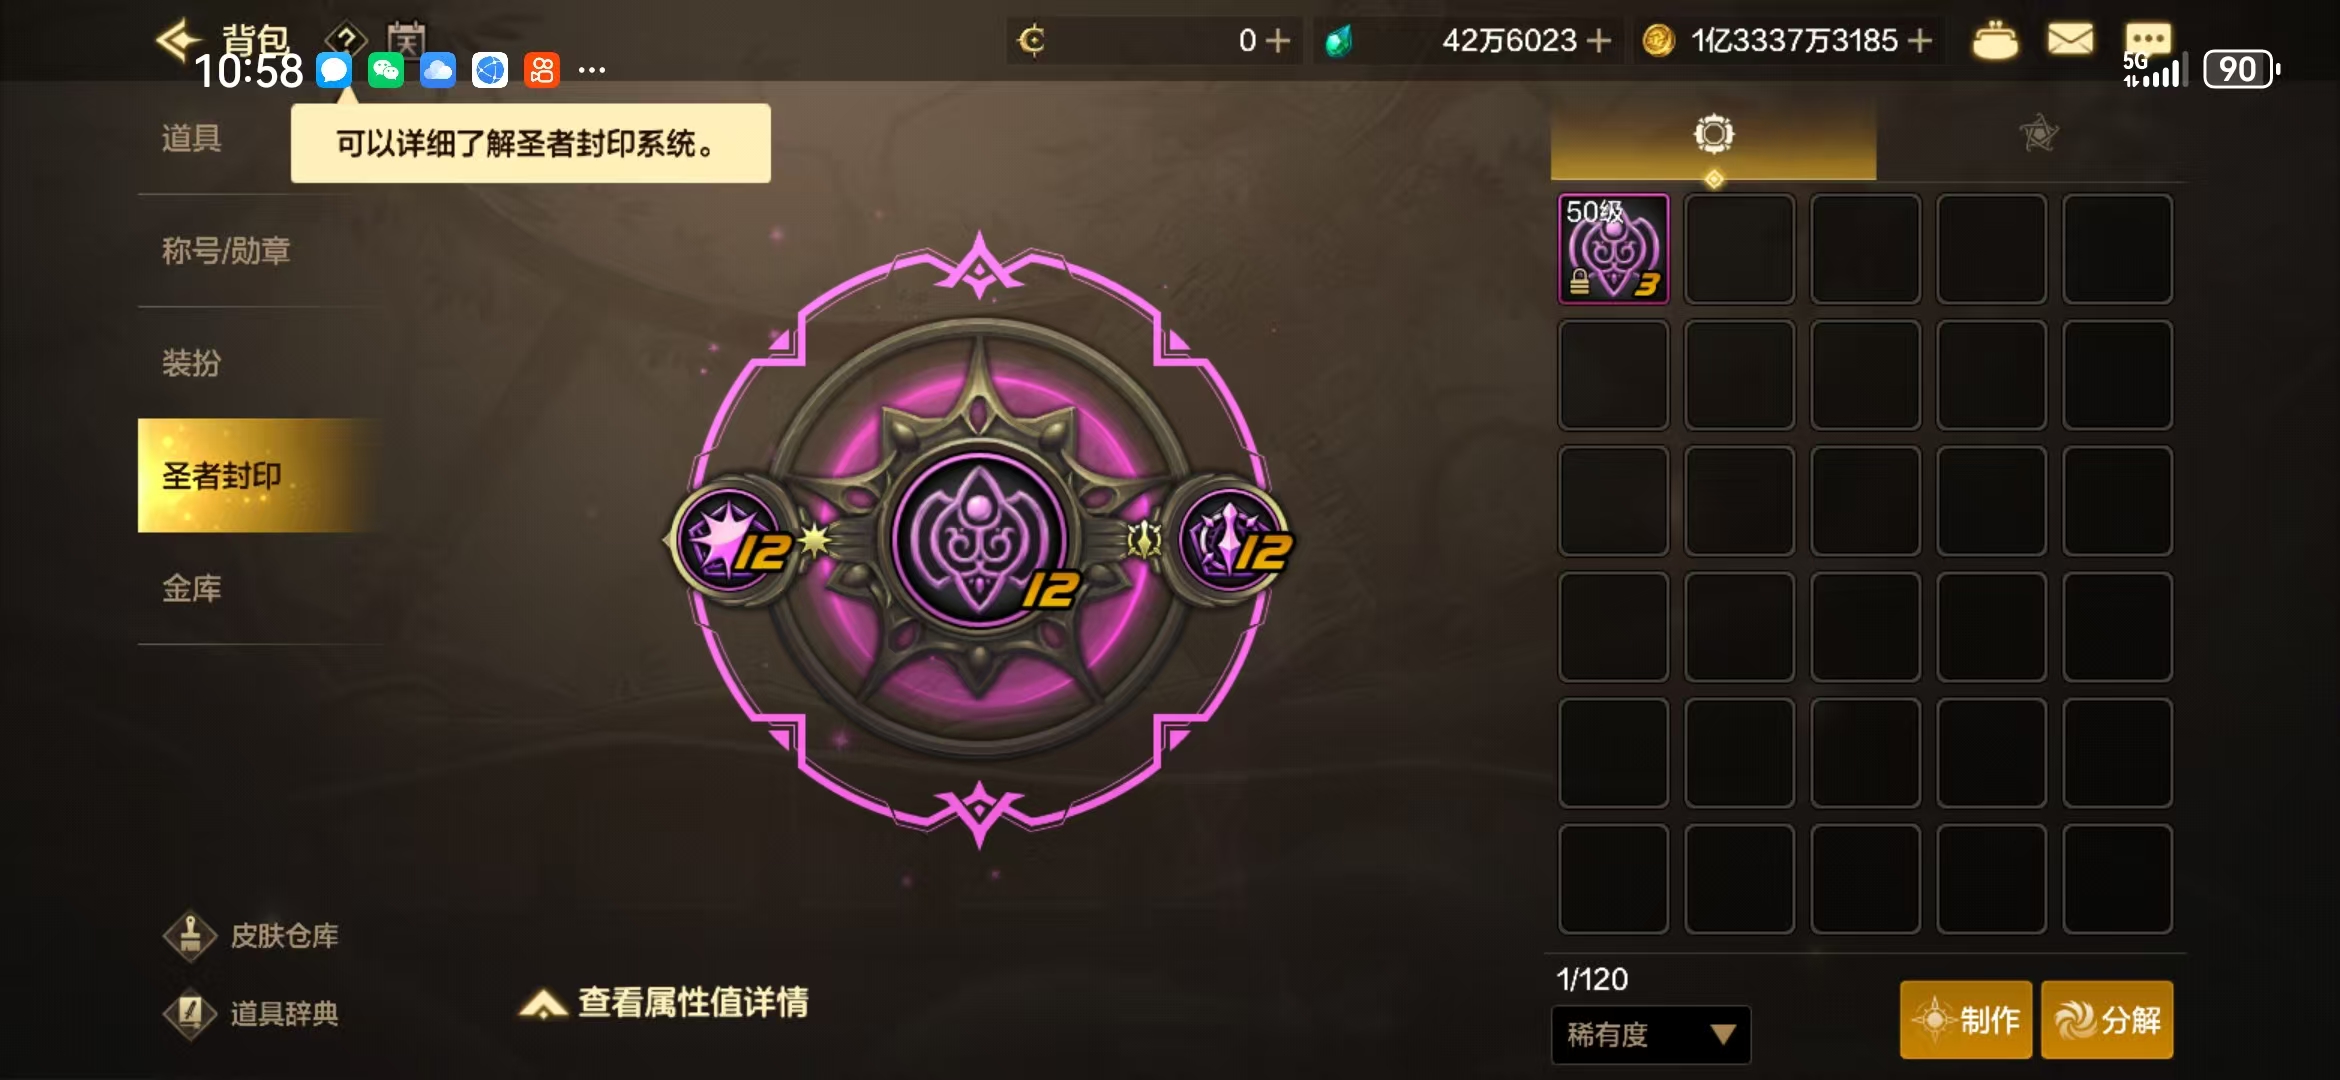Add green gems with plus button
Viewport: 2340px width, 1080px height.
tap(1598, 41)
